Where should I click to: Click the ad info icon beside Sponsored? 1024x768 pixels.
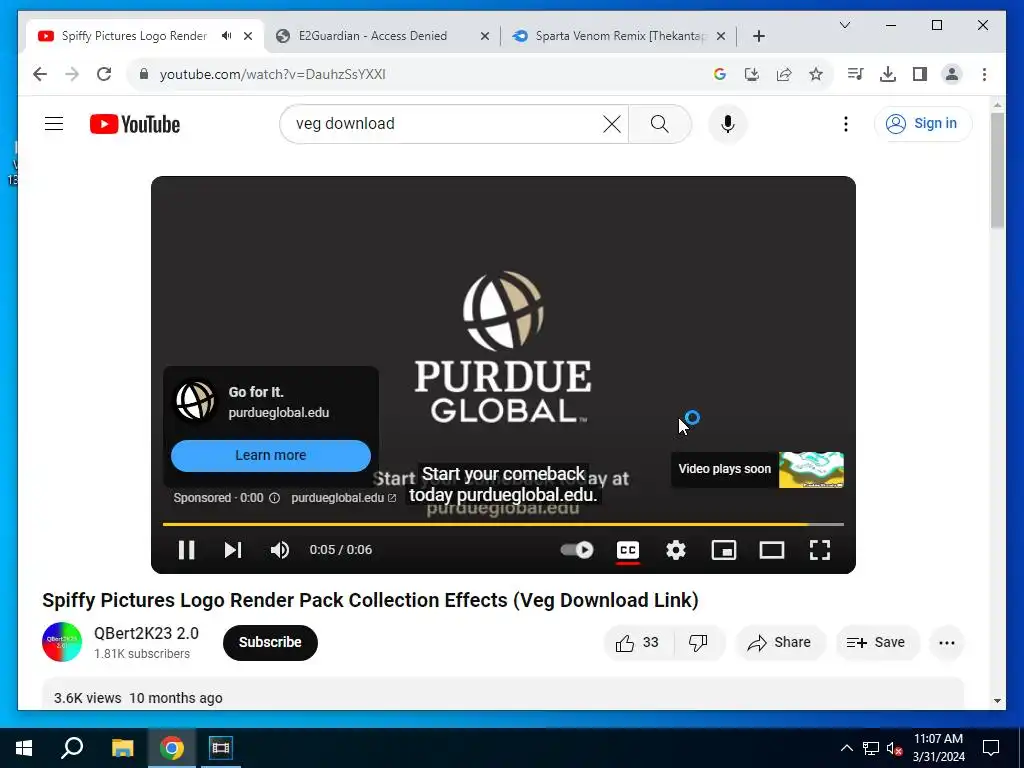coord(274,498)
